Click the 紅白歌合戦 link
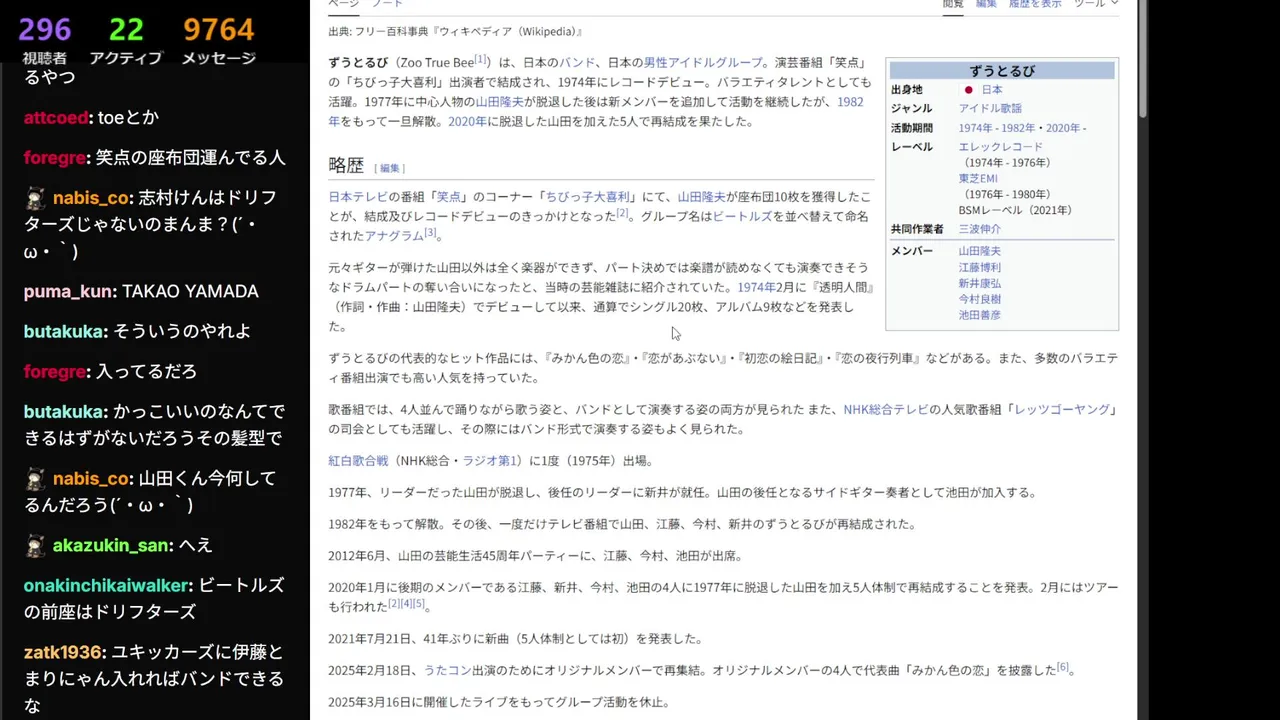 (358, 461)
